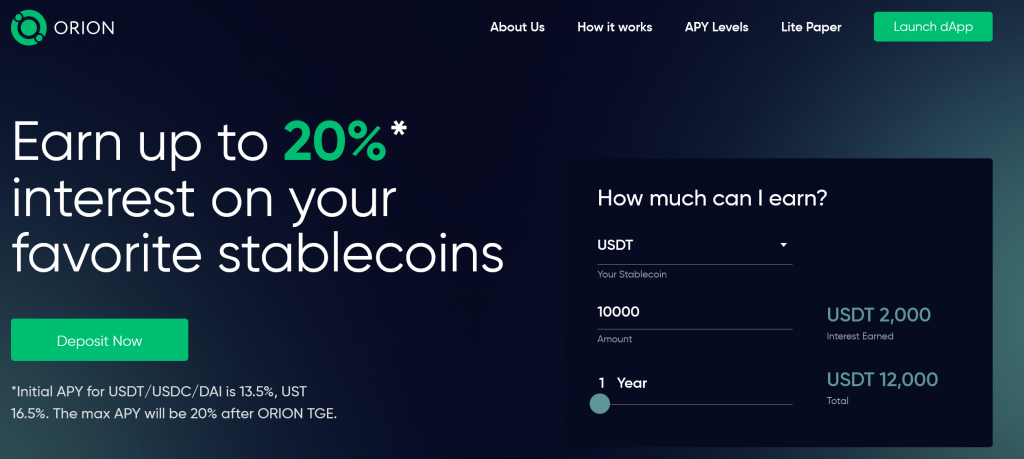Launch the dApp from the header button

click(933, 27)
